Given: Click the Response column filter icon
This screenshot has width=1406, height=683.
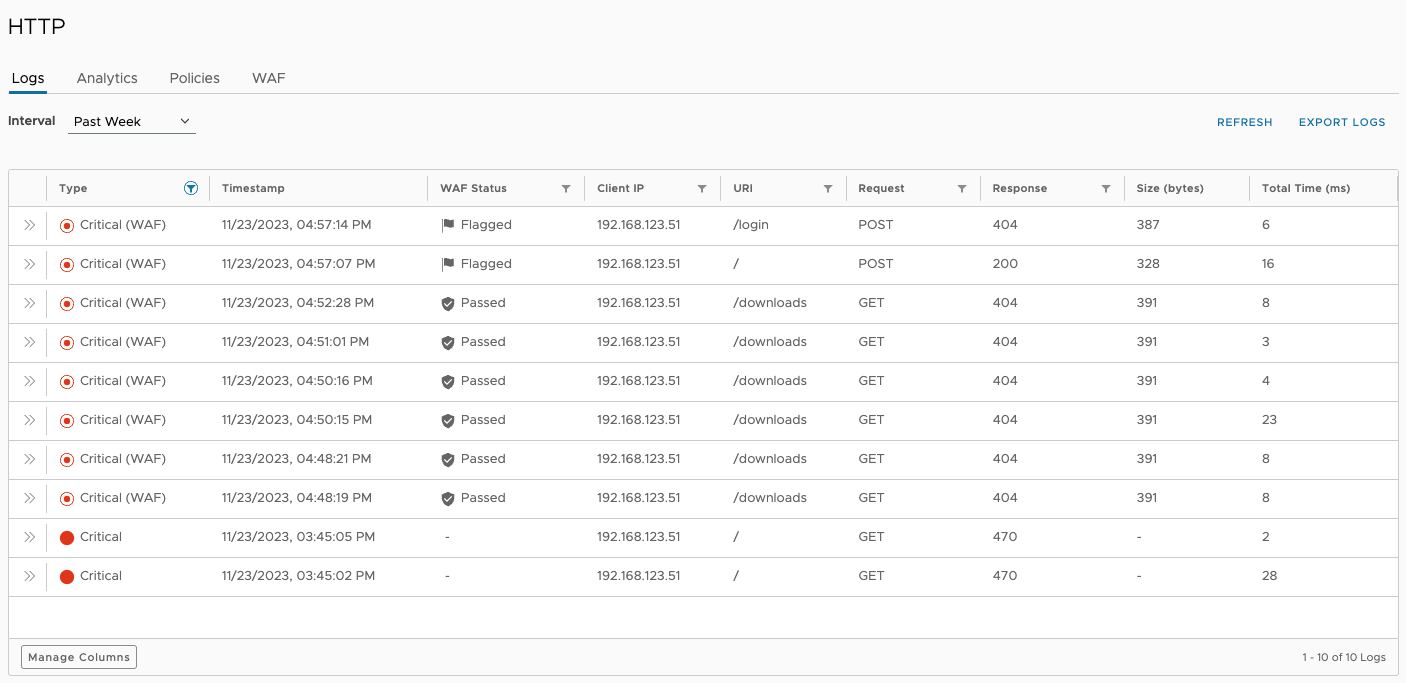Looking at the screenshot, I should point(1106,188).
